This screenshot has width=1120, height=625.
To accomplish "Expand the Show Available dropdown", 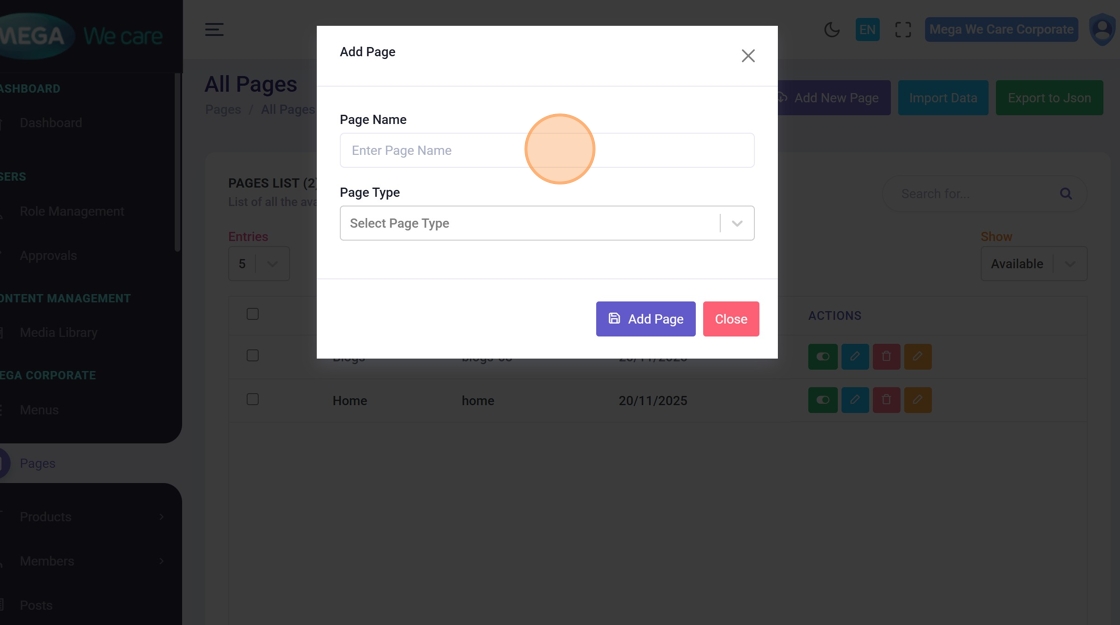I will (1033, 264).
